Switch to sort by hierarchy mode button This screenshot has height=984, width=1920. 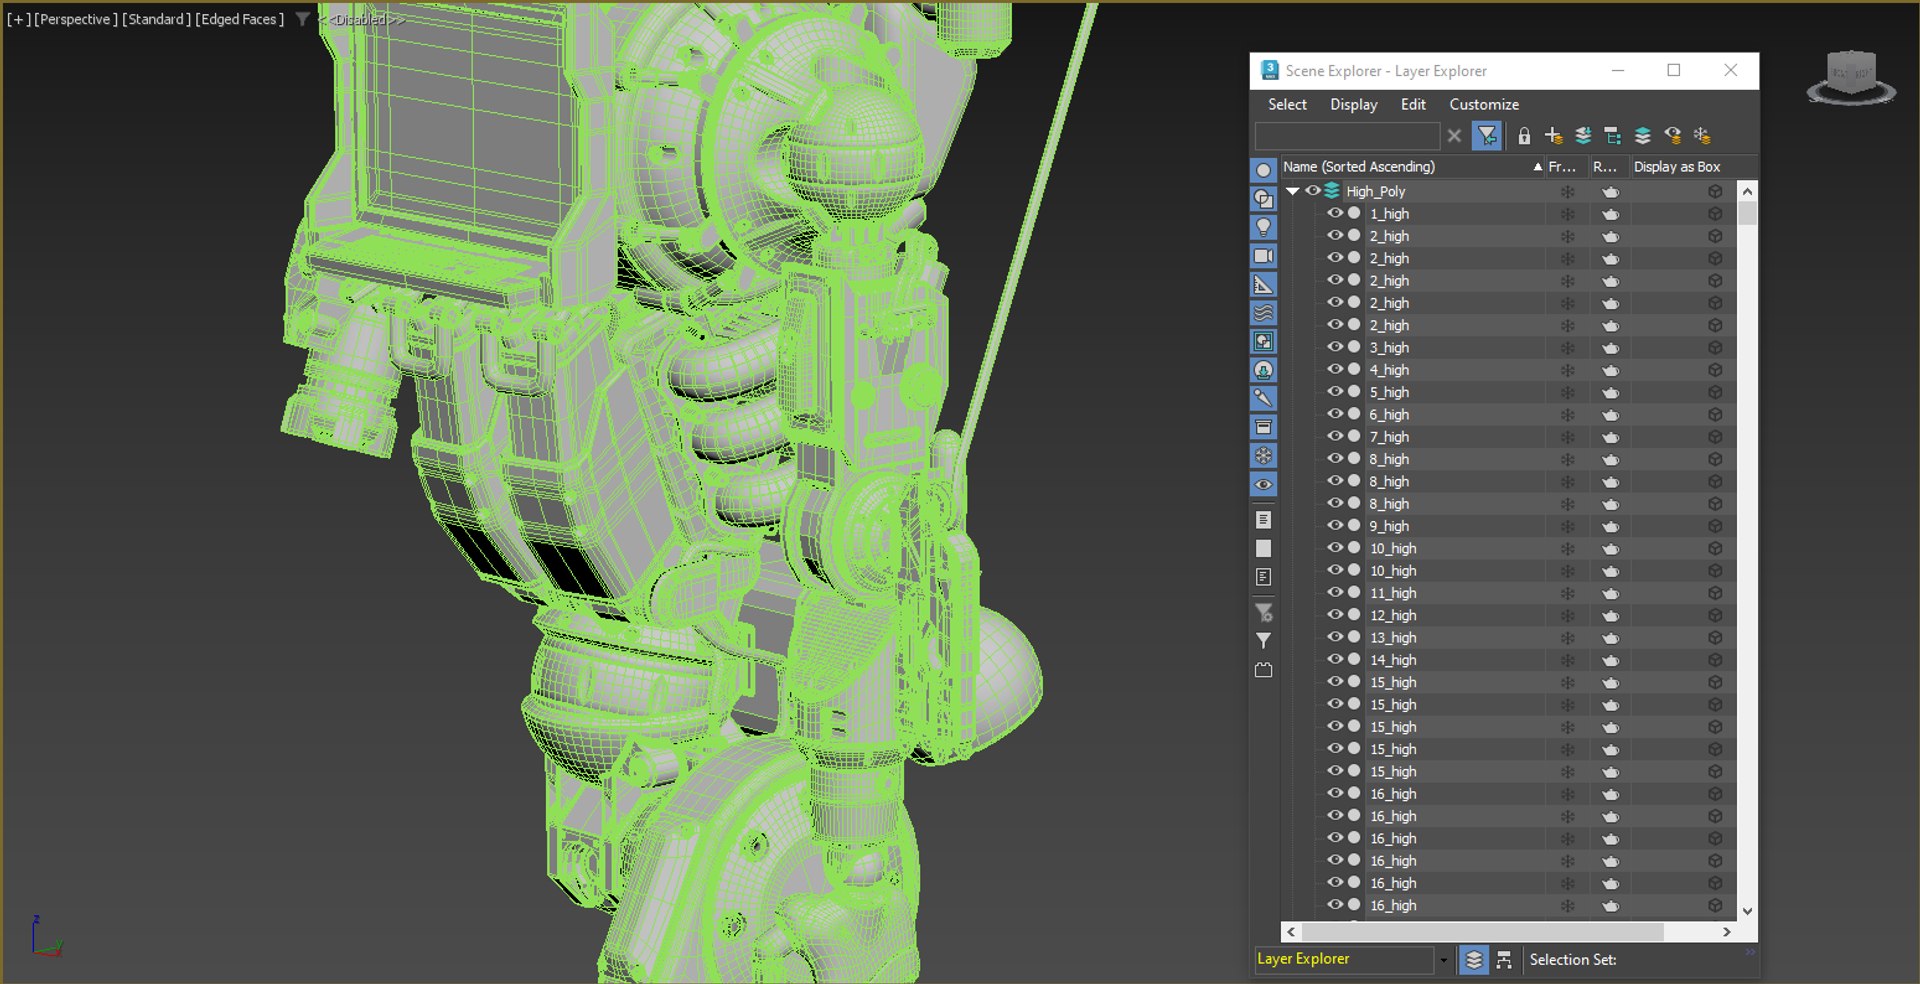pos(1504,960)
